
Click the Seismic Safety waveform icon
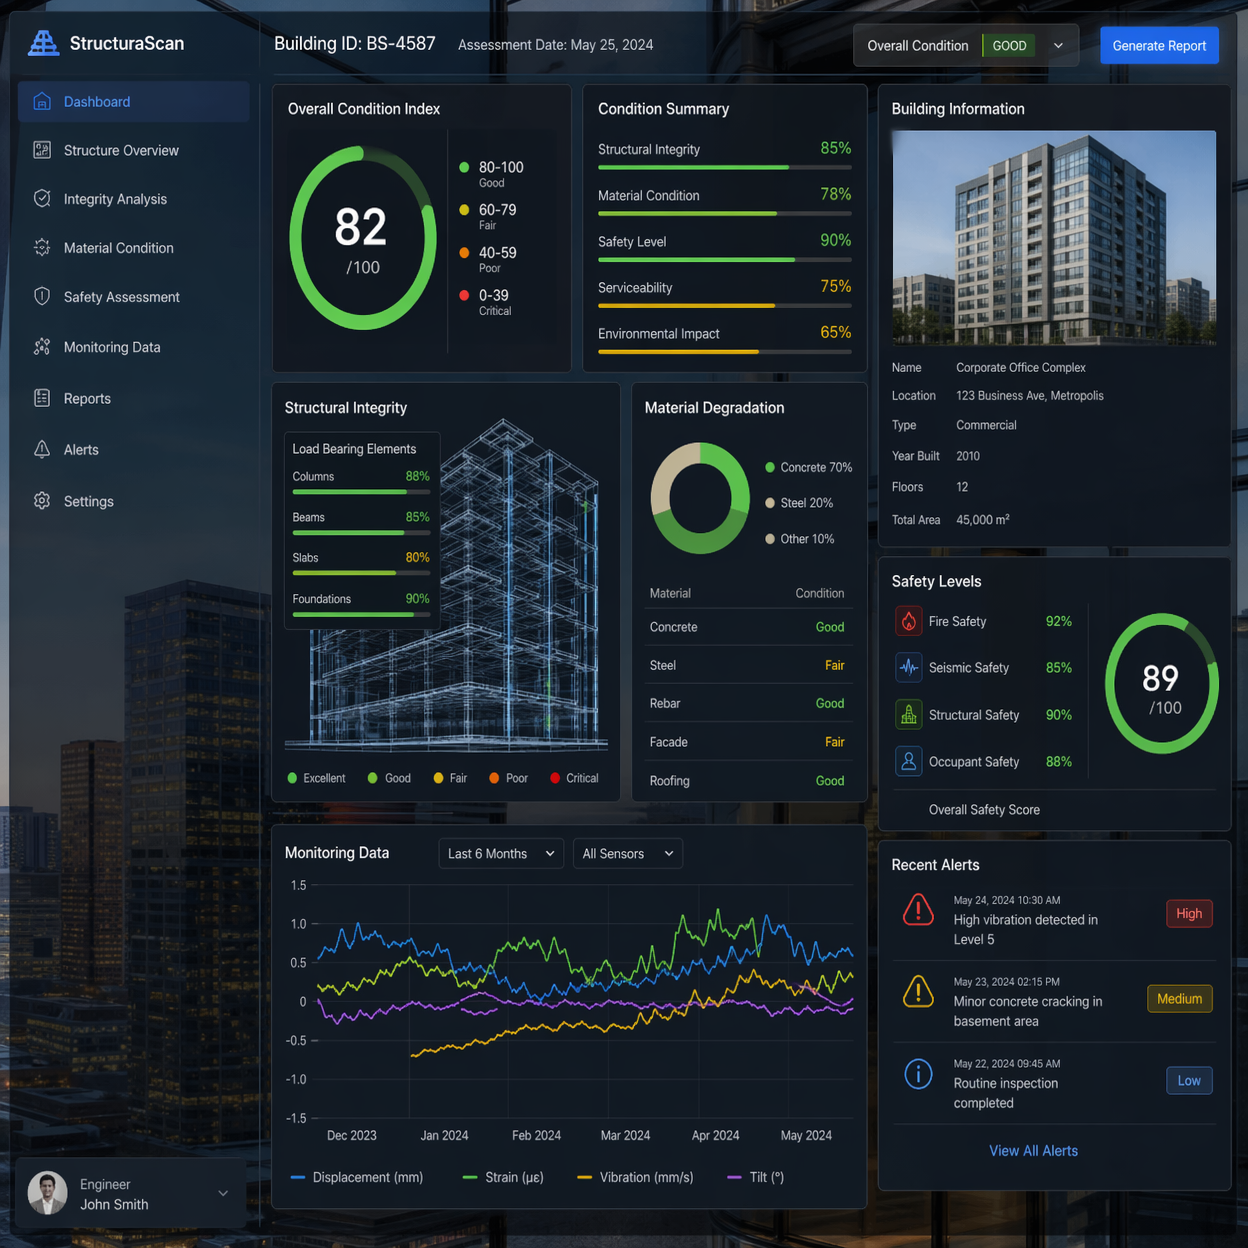click(908, 667)
